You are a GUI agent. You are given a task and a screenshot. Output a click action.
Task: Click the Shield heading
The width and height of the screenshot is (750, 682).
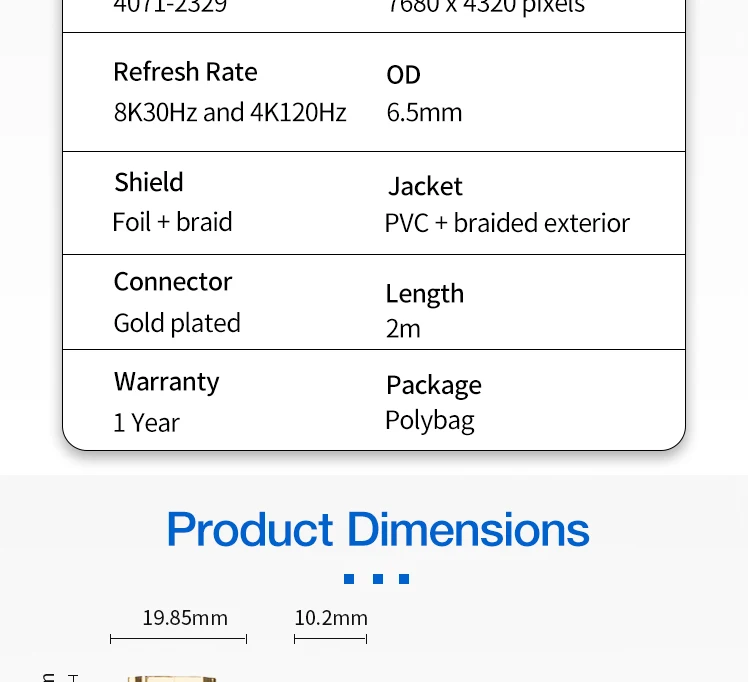coord(149,182)
